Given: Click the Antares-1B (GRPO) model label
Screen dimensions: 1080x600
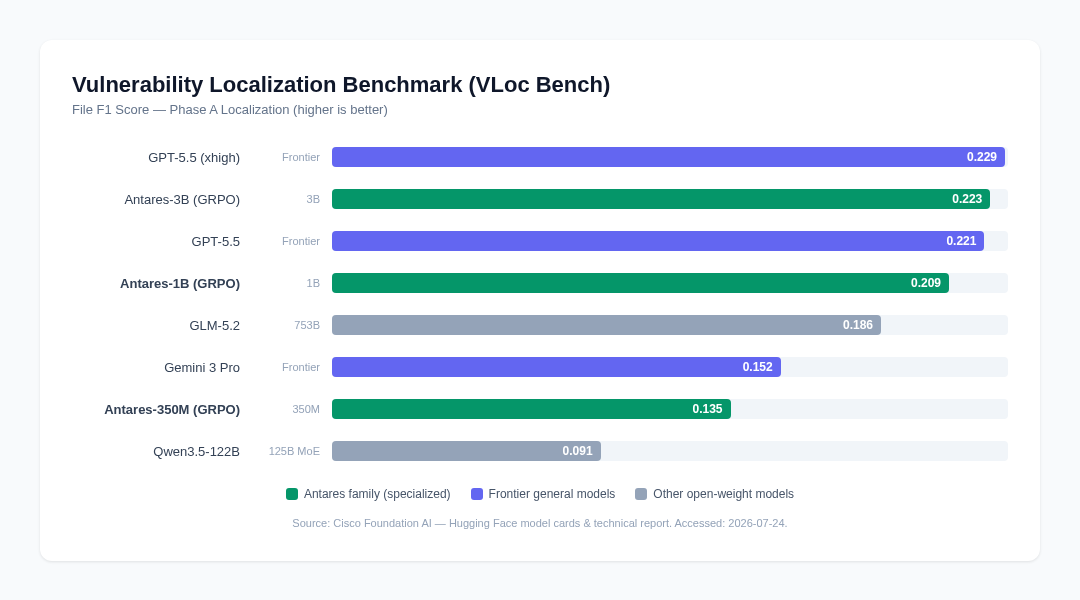Looking at the screenshot, I should tap(180, 284).
